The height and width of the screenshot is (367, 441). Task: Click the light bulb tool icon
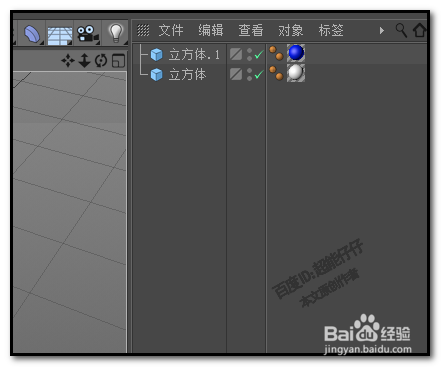(x=116, y=33)
